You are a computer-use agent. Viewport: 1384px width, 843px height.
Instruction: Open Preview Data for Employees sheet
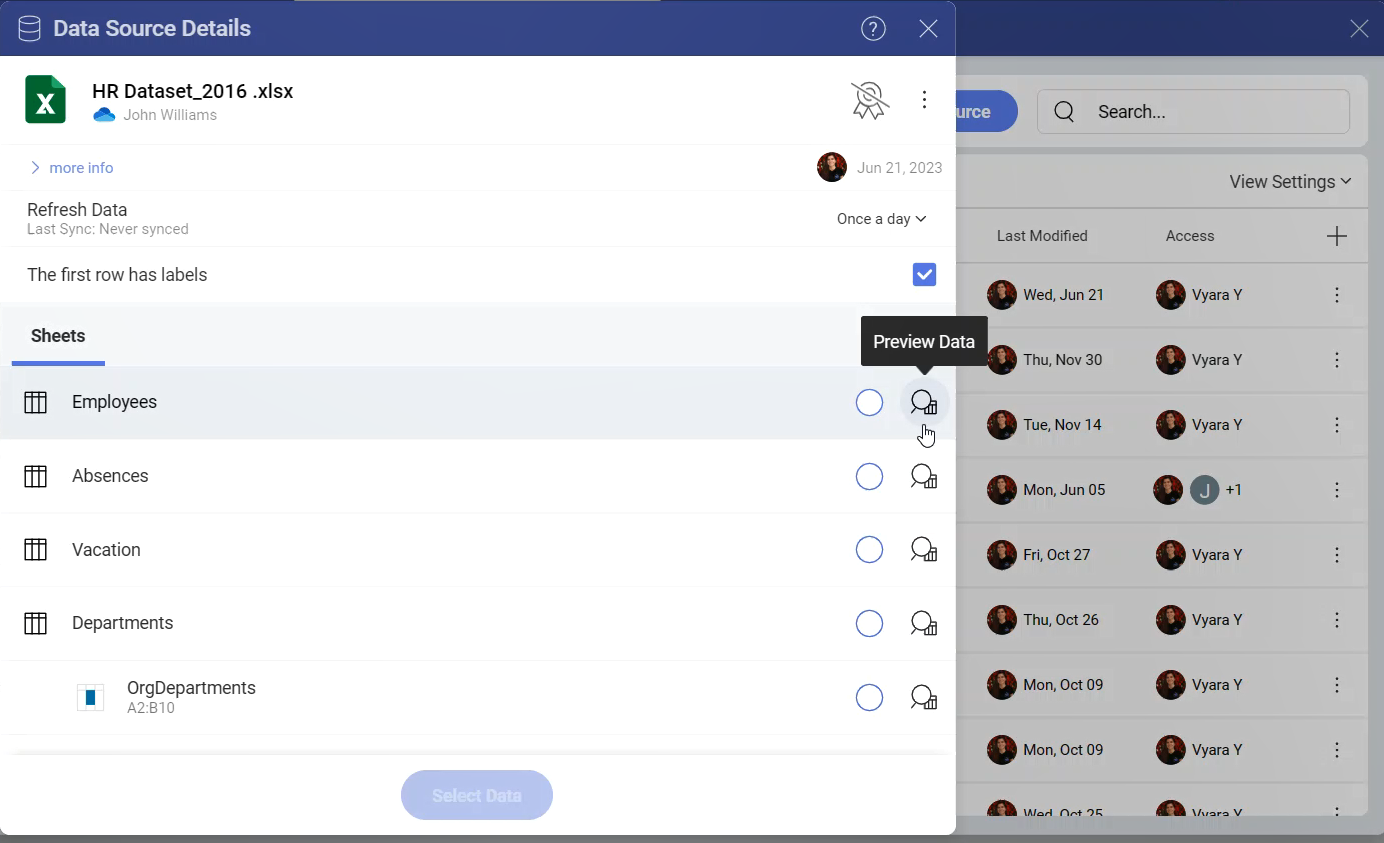click(x=924, y=402)
